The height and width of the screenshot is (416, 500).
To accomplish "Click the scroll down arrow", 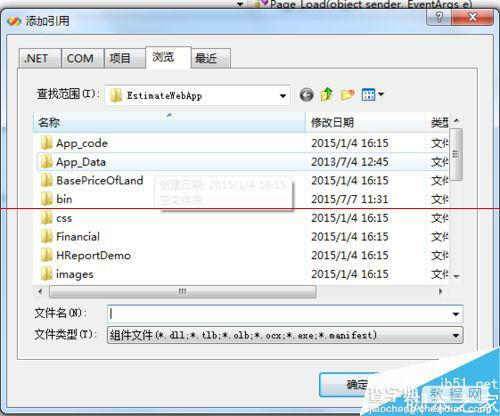I will (x=456, y=276).
